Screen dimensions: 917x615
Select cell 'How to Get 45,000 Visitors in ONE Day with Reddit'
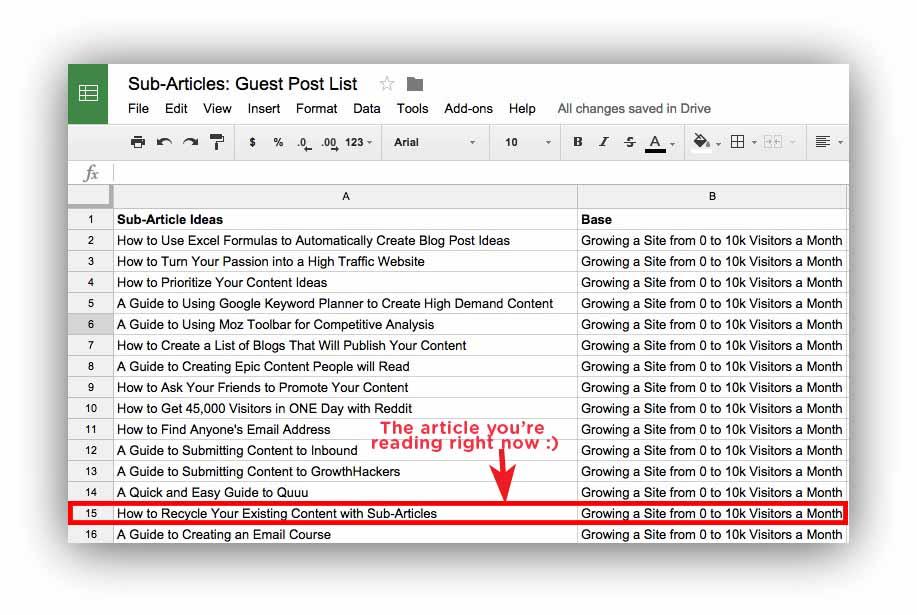[346, 409]
